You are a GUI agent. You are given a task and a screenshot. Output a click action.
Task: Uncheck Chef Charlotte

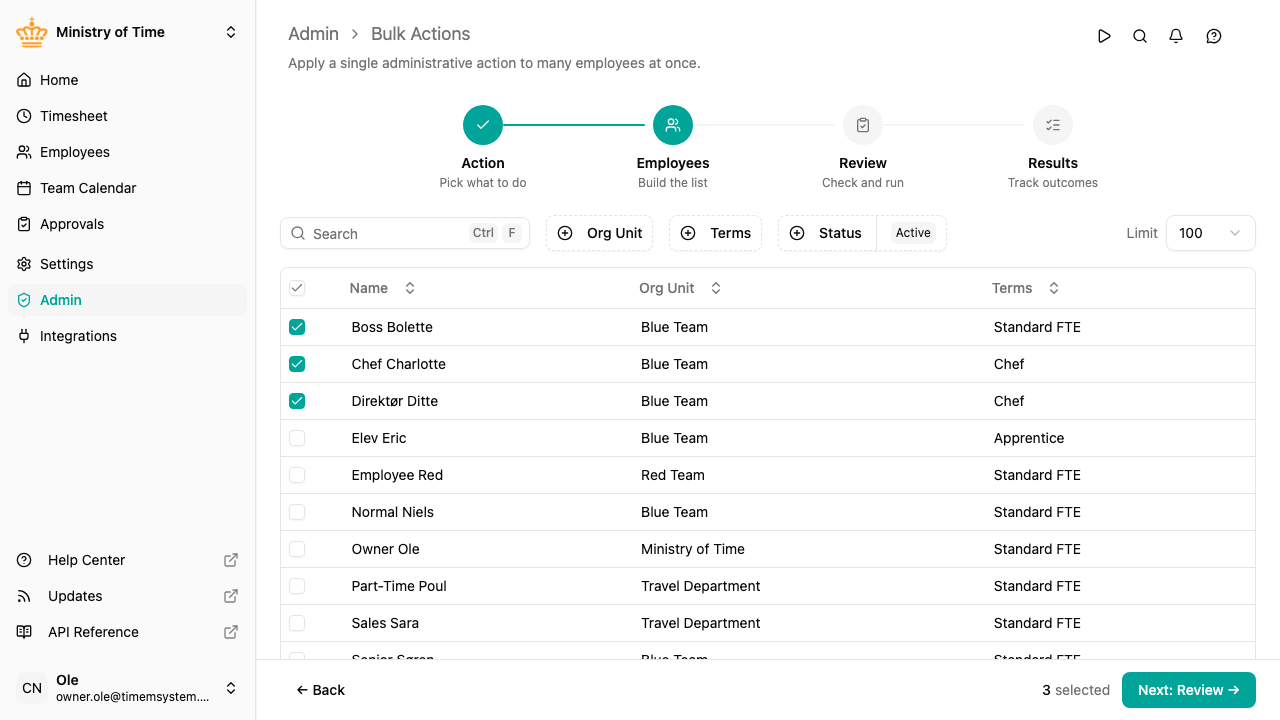(x=297, y=364)
